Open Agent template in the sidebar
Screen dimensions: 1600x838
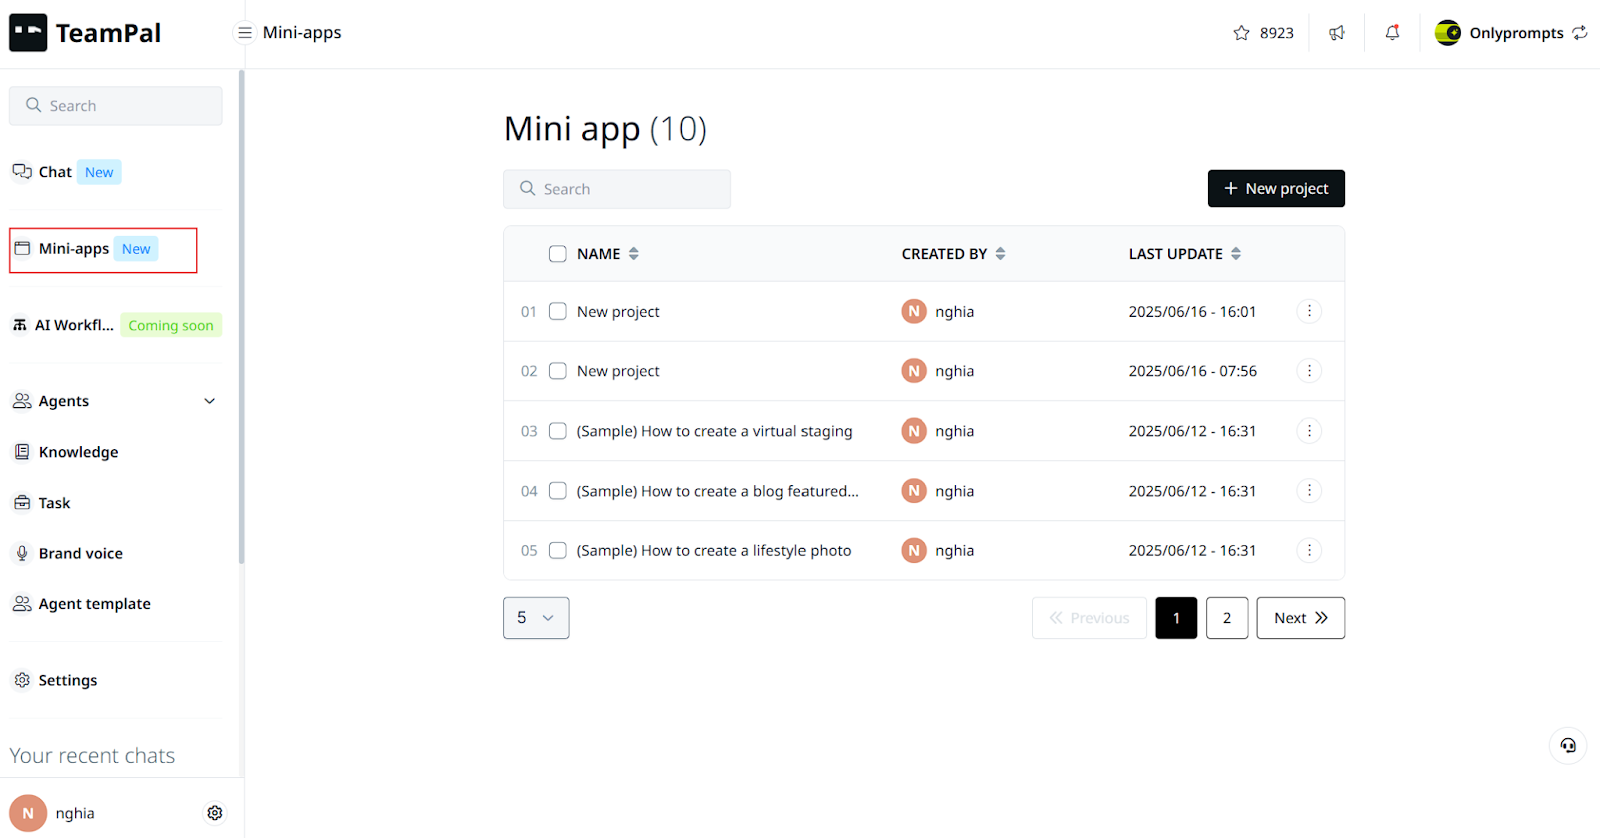[94, 604]
